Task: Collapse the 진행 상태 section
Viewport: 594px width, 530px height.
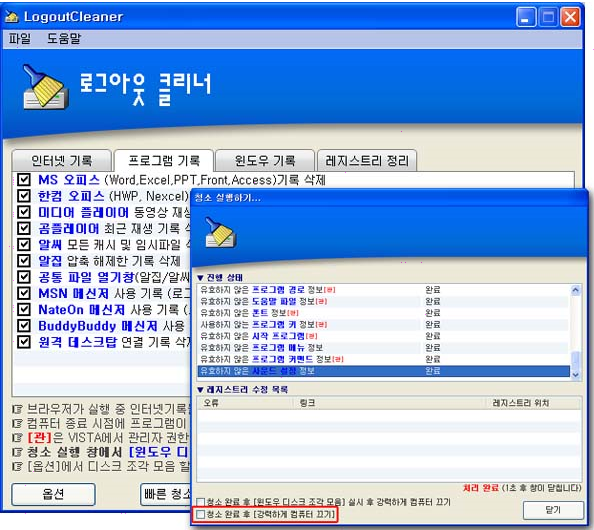Action: [200, 278]
